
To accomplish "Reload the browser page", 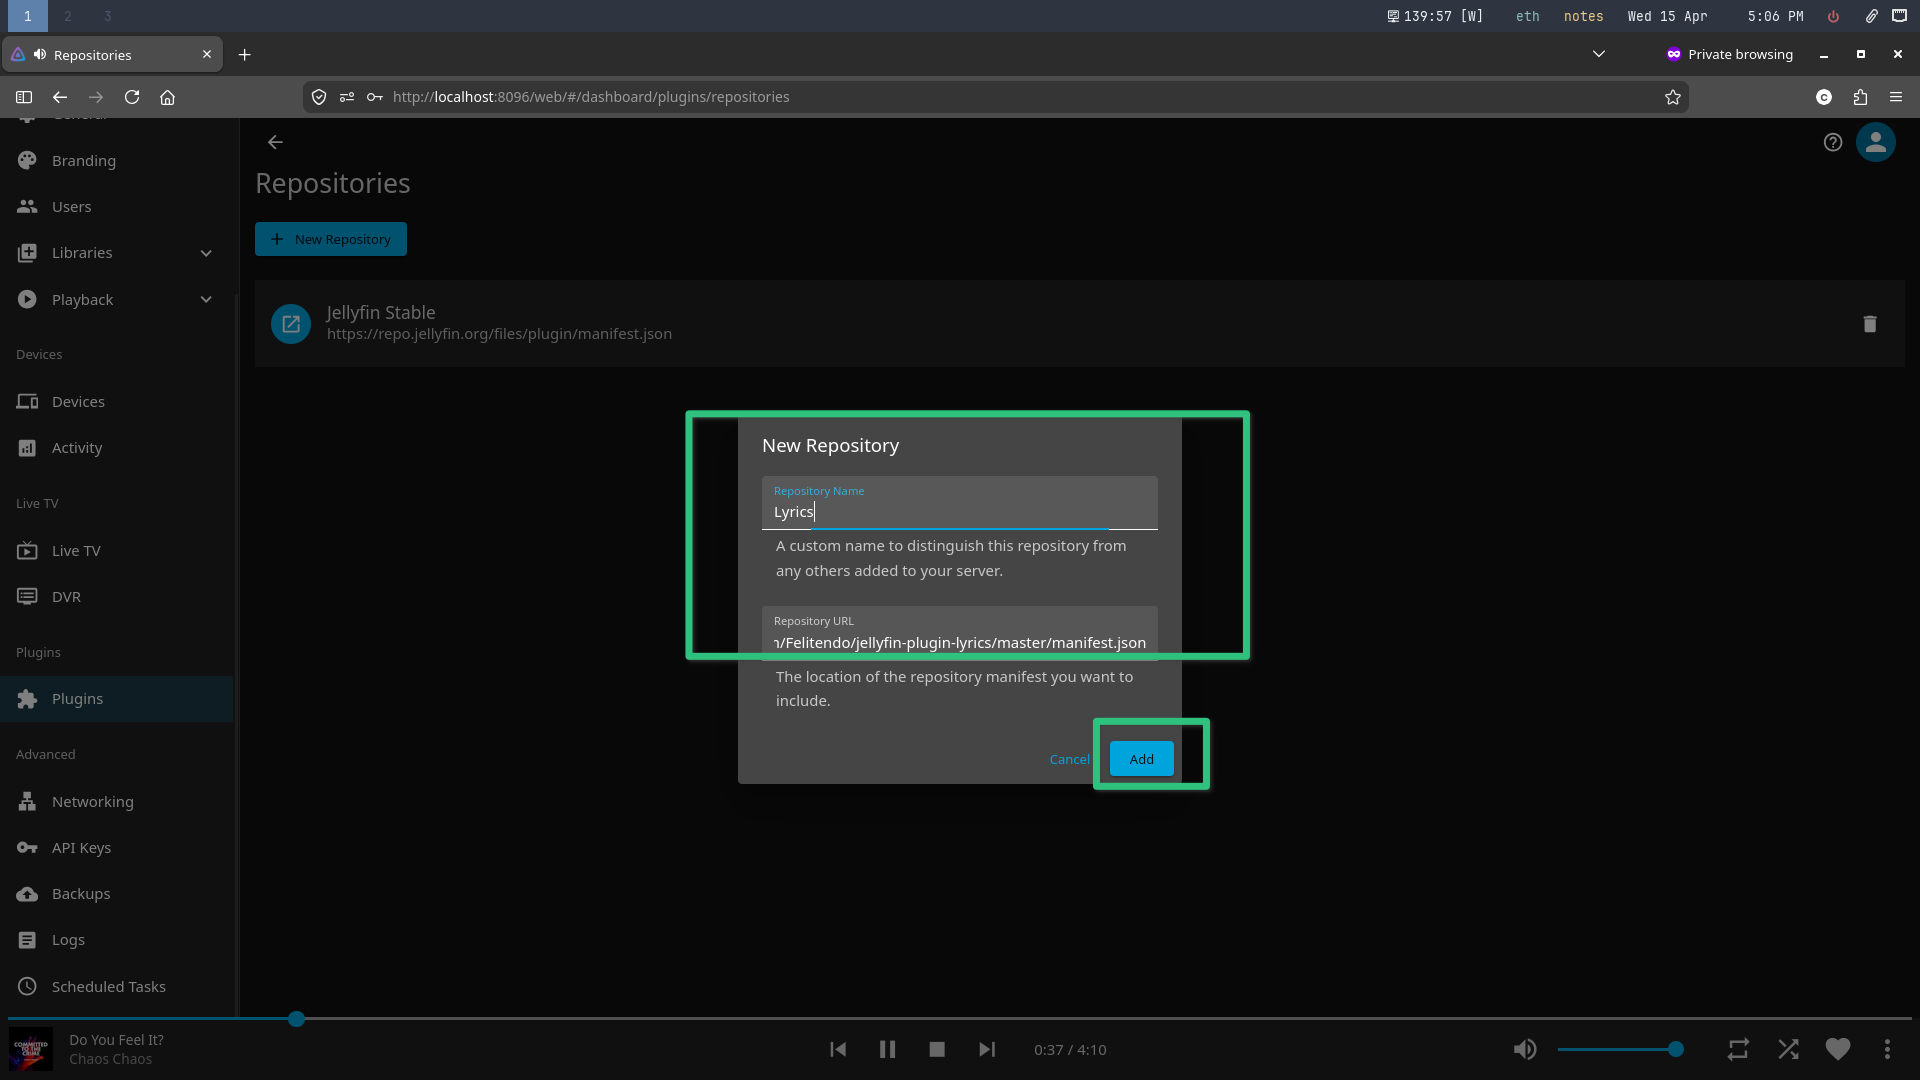I will pyautogui.click(x=132, y=97).
